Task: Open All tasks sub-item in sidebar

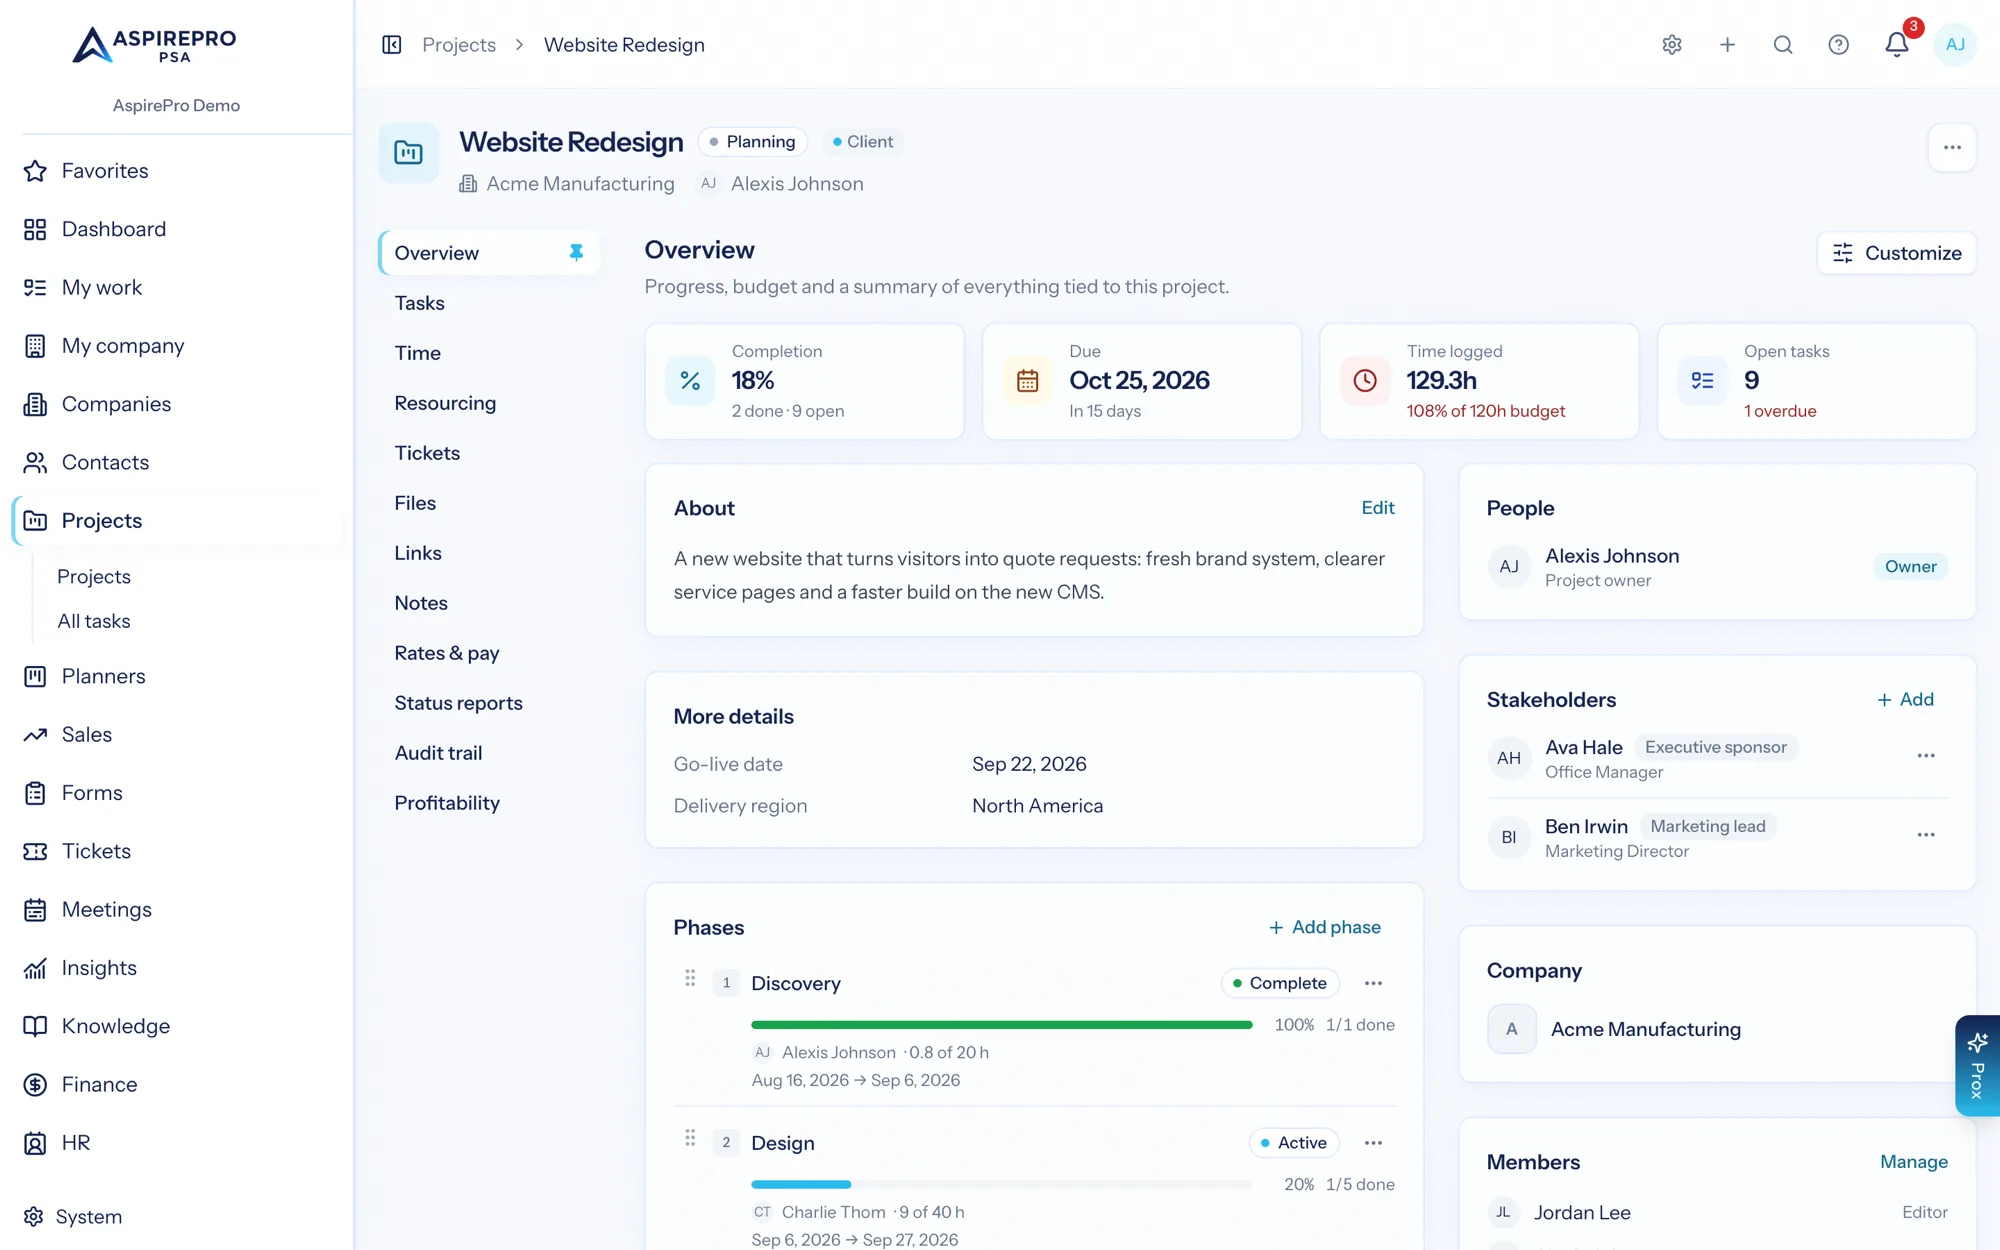Action: click(x=94, y=621)
